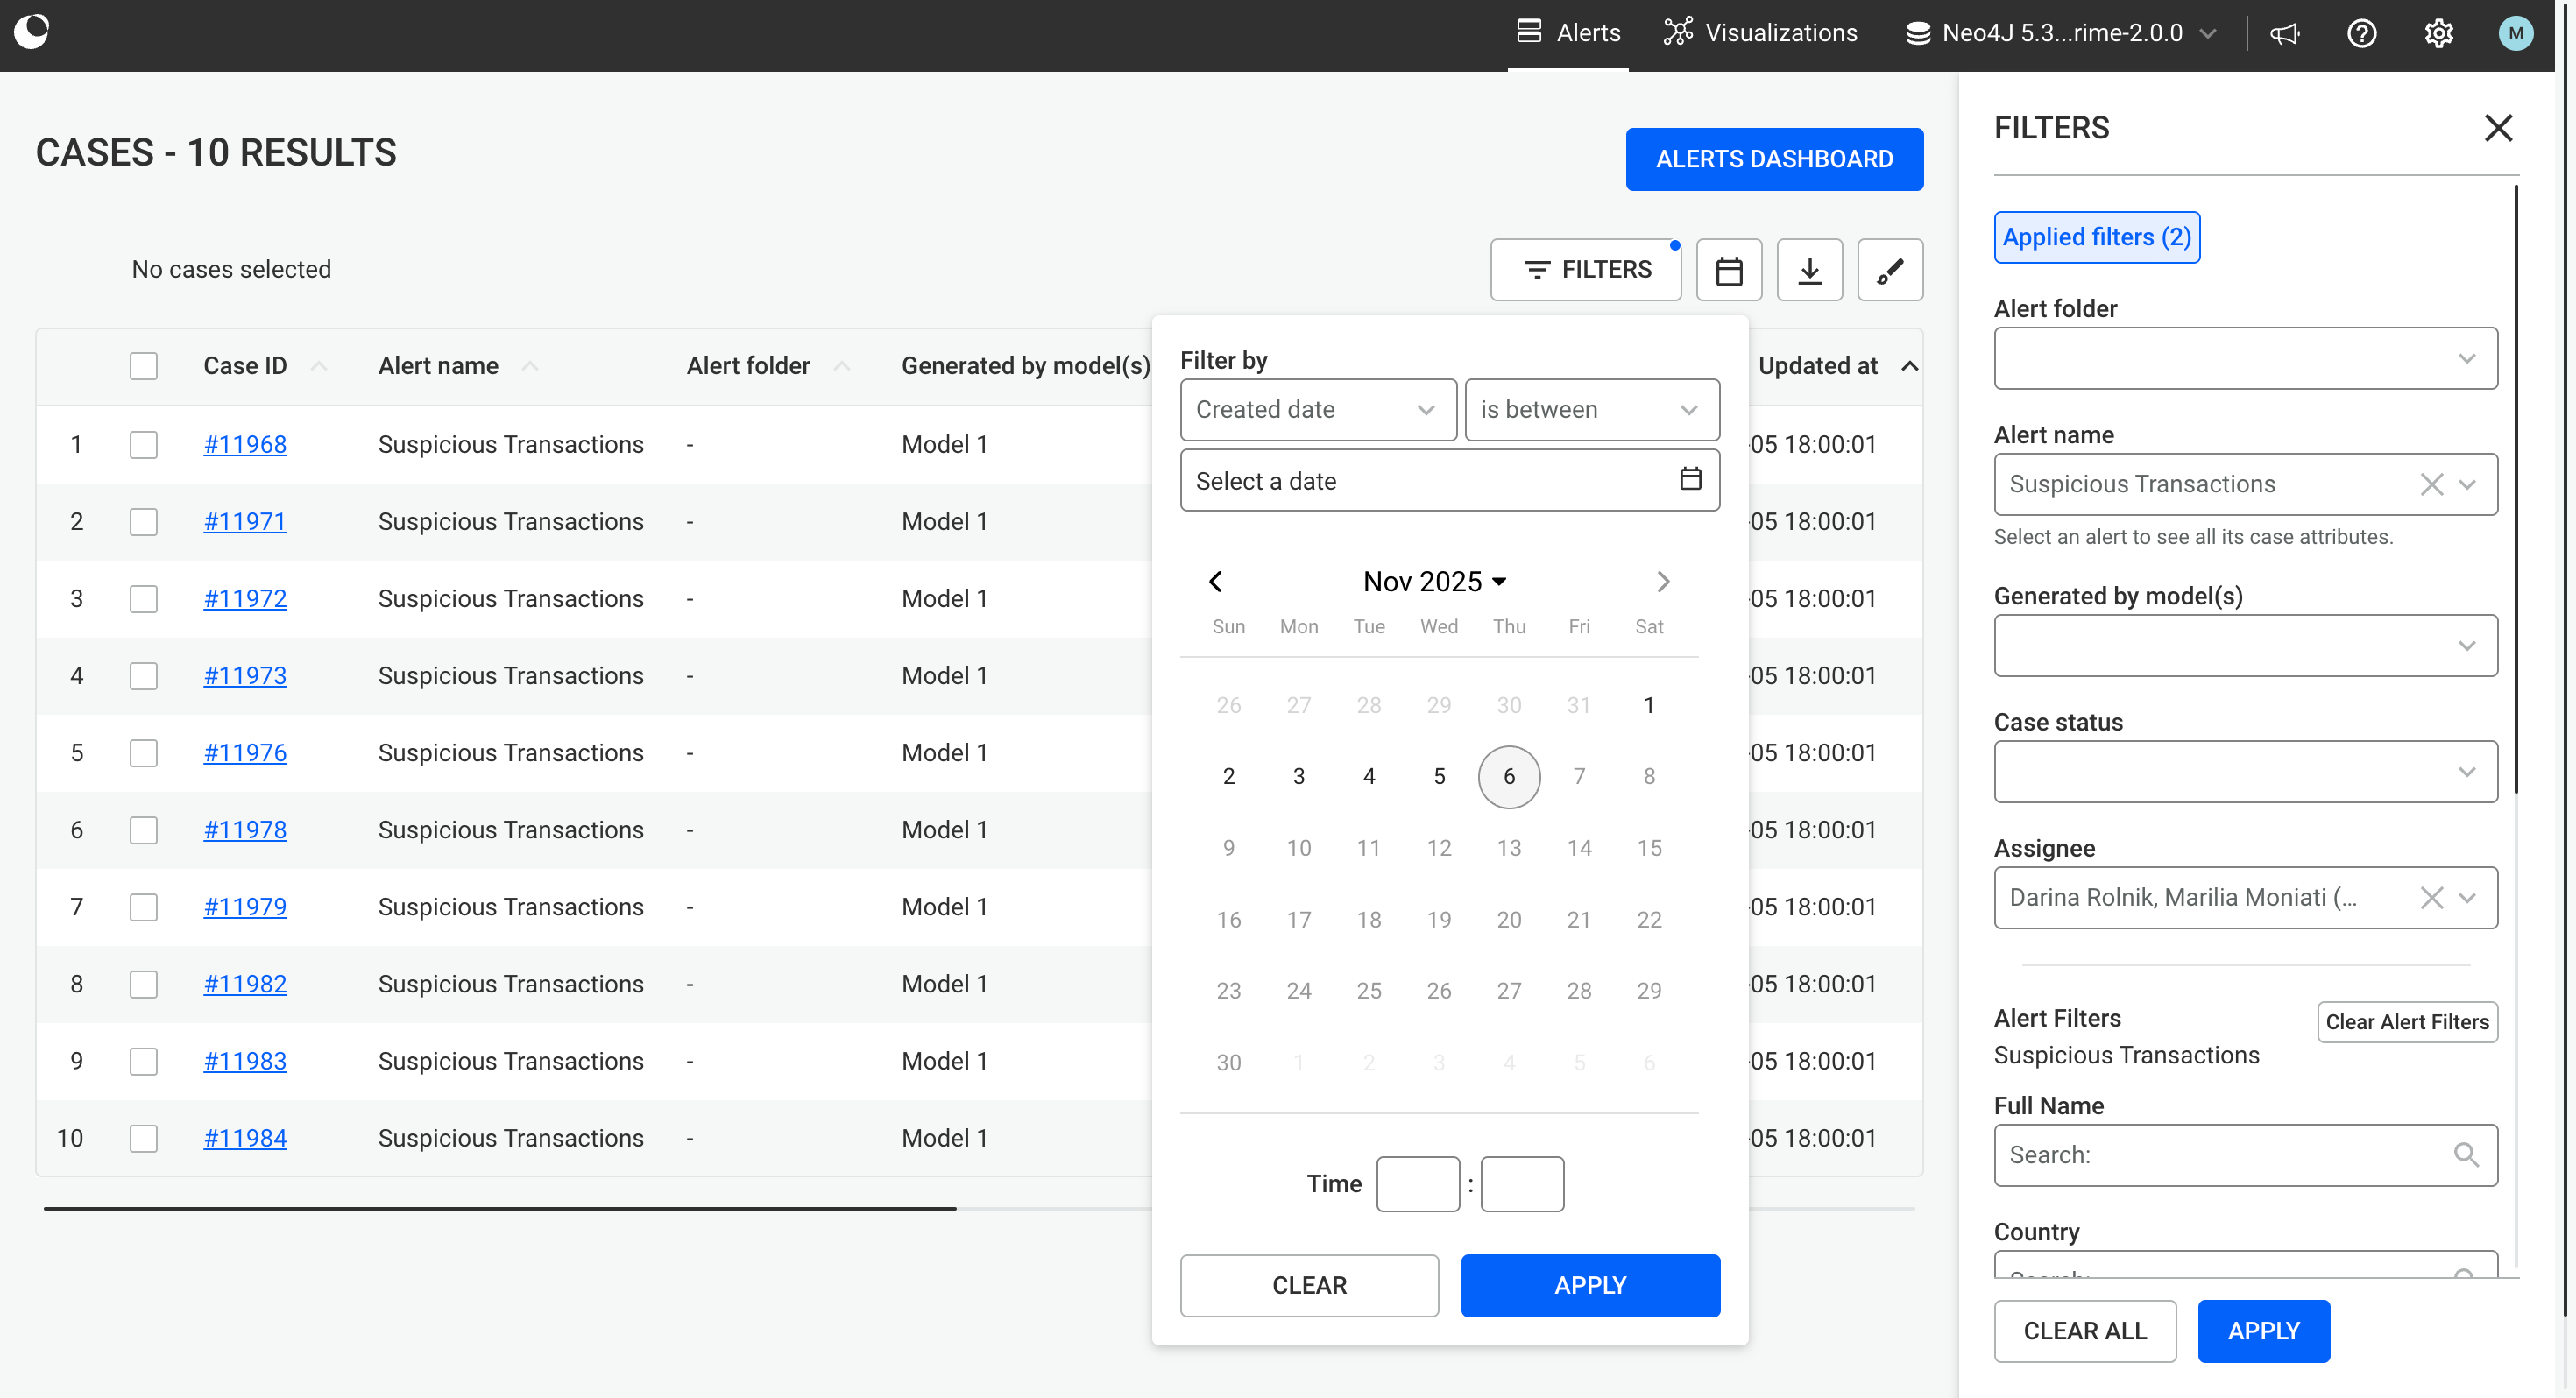Open the announcements megaphone icon
The width and height of the screenshot is (2576, 1398).
coord(2284,33)
